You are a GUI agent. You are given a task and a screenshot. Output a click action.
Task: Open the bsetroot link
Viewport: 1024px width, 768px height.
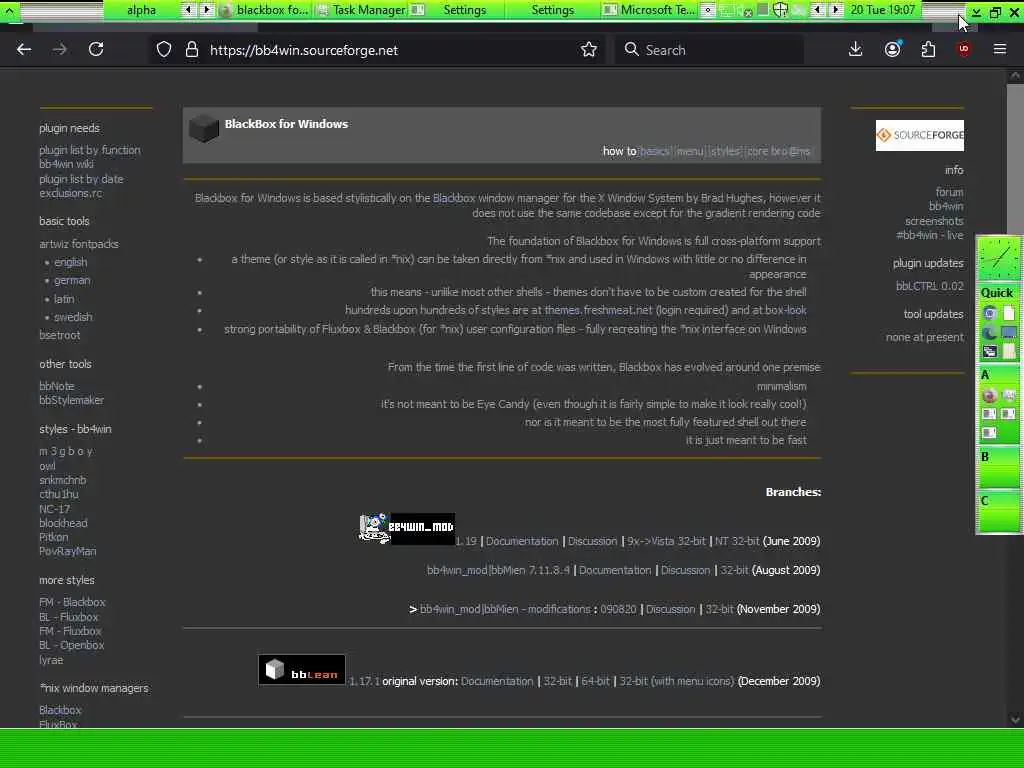tap(59, 335)
